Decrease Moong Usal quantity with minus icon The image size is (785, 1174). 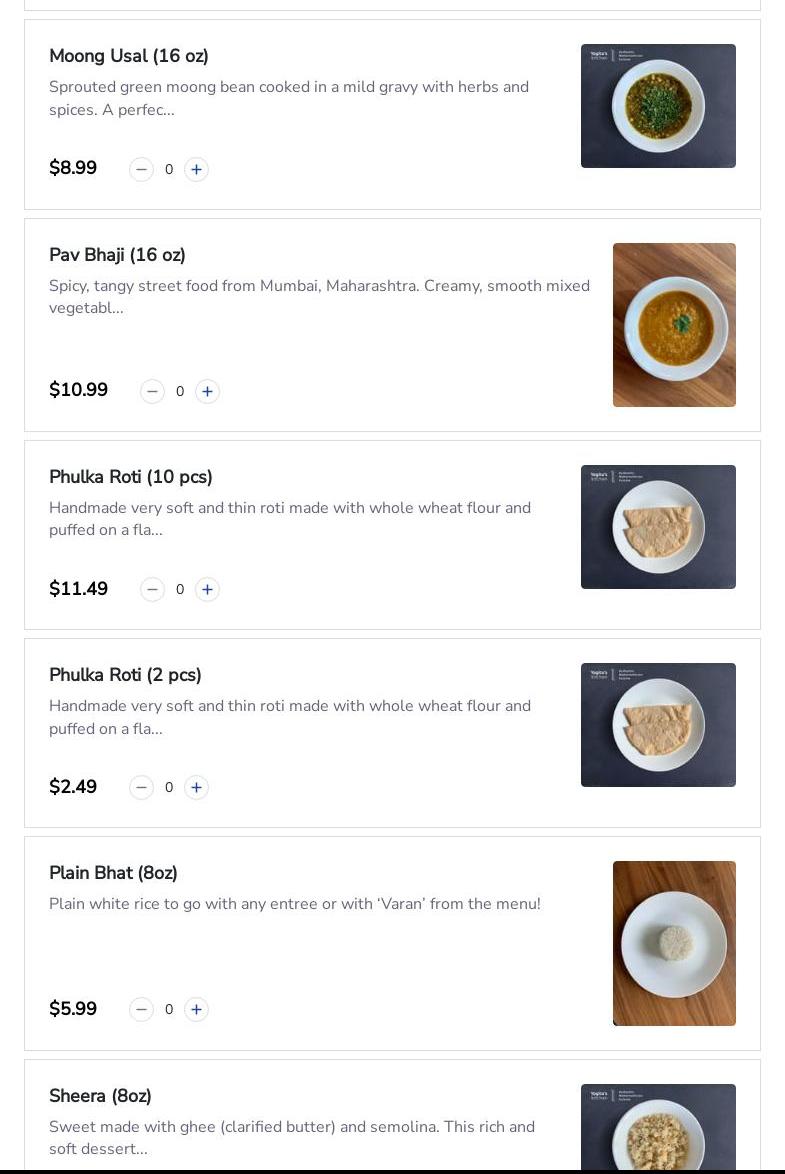[141, 170]
